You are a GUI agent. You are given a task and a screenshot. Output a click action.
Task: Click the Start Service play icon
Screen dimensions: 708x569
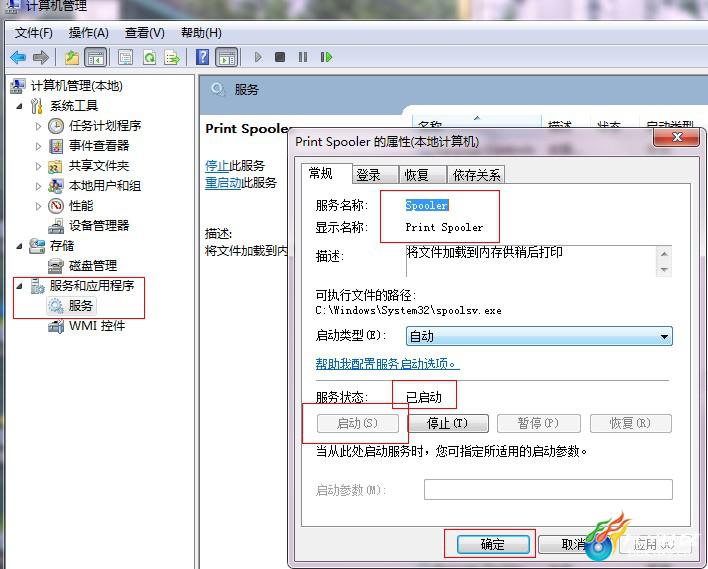258,57
